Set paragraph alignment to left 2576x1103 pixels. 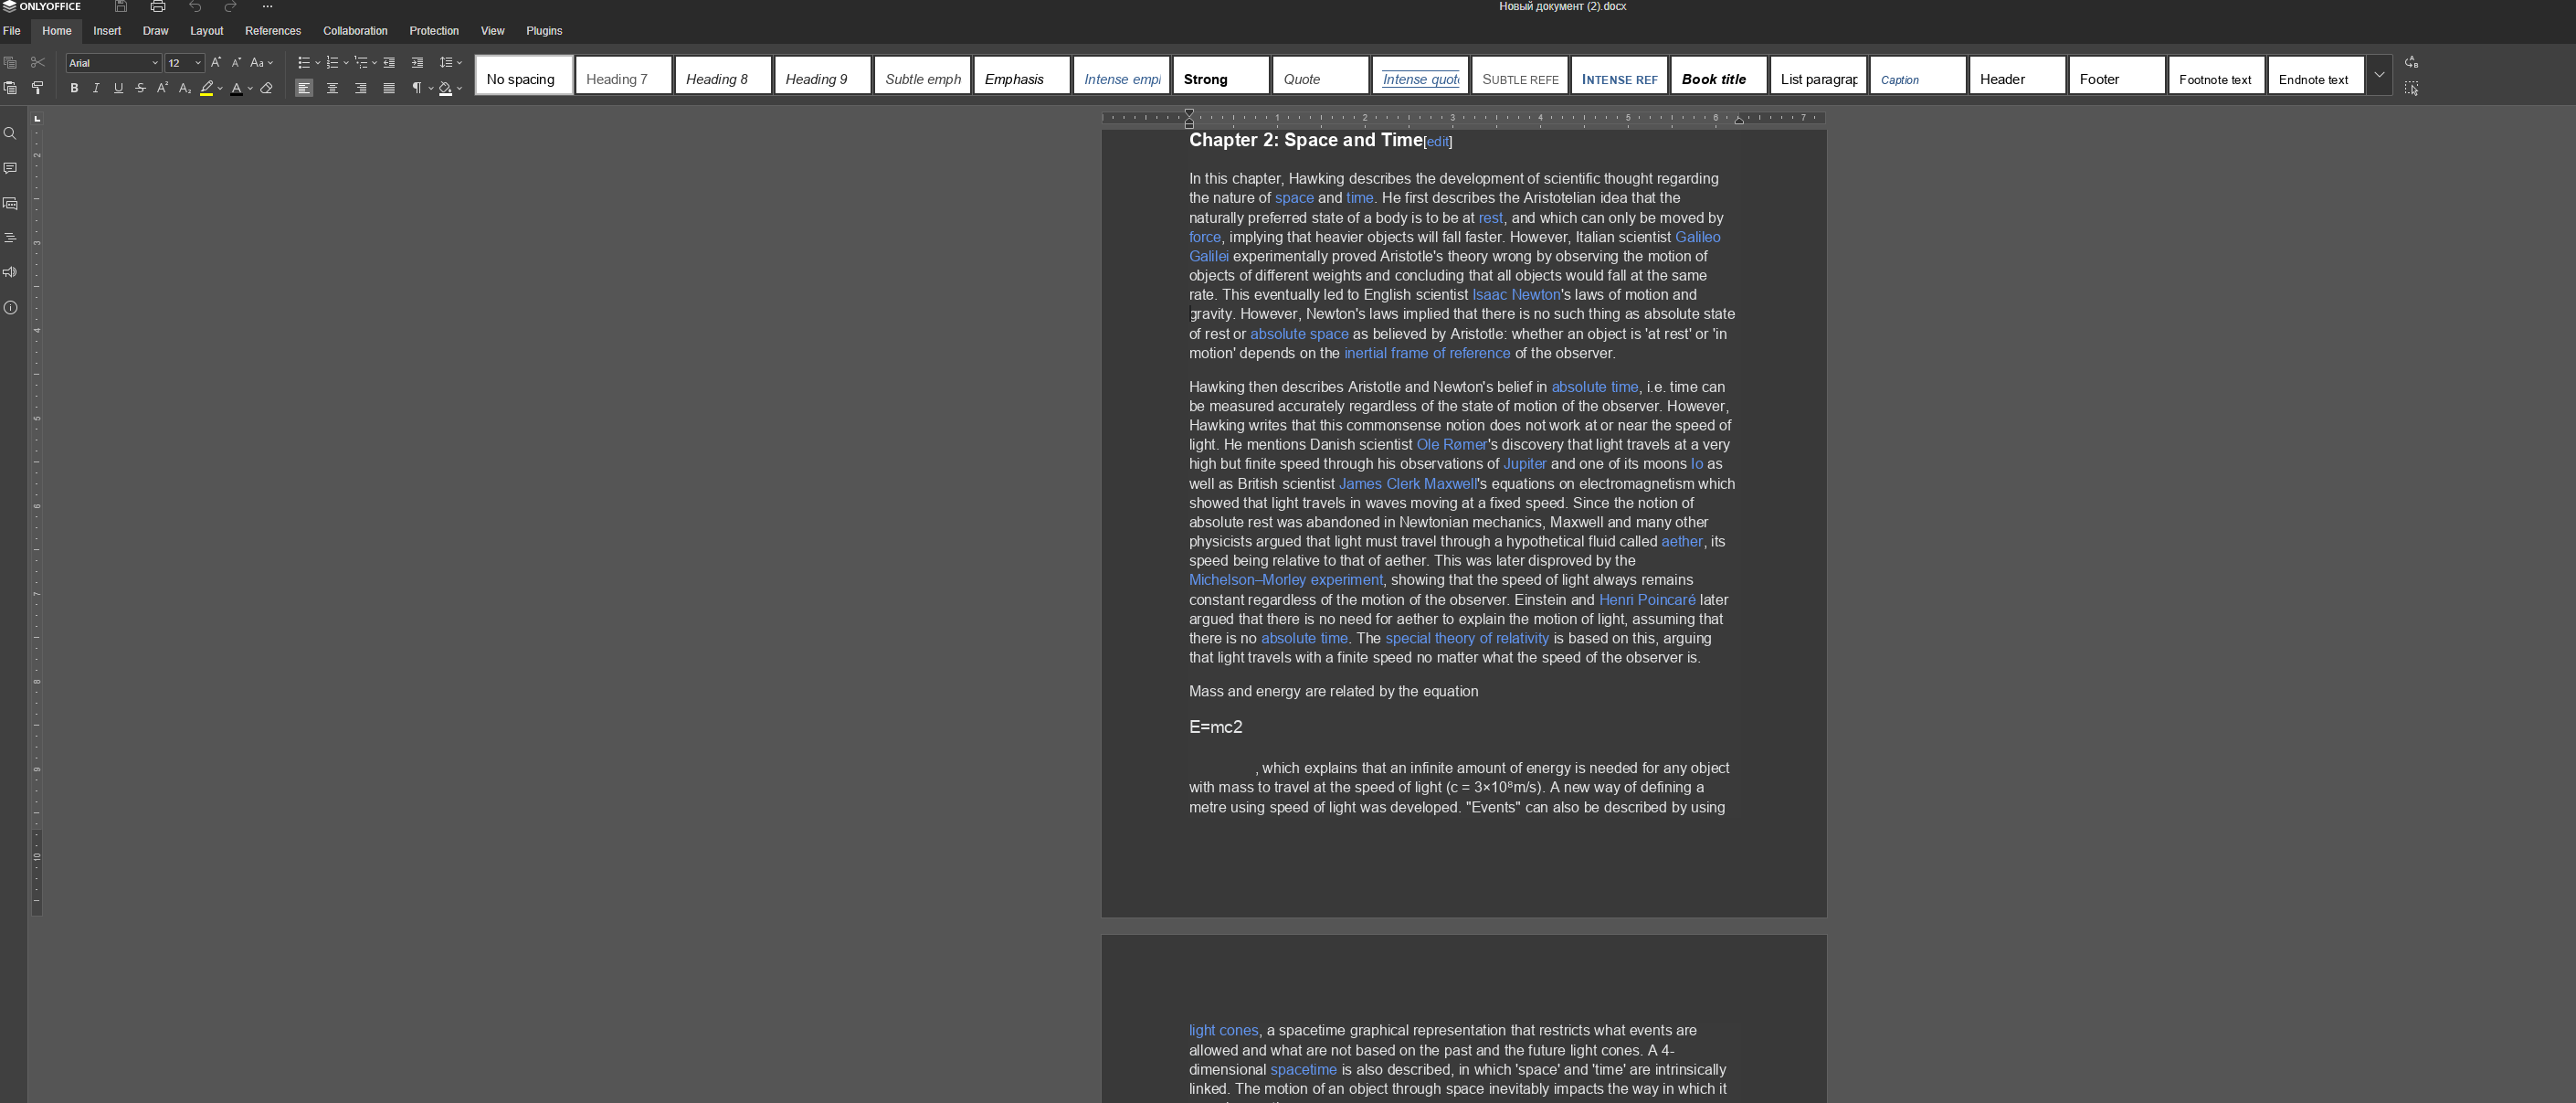pos(304,88)
